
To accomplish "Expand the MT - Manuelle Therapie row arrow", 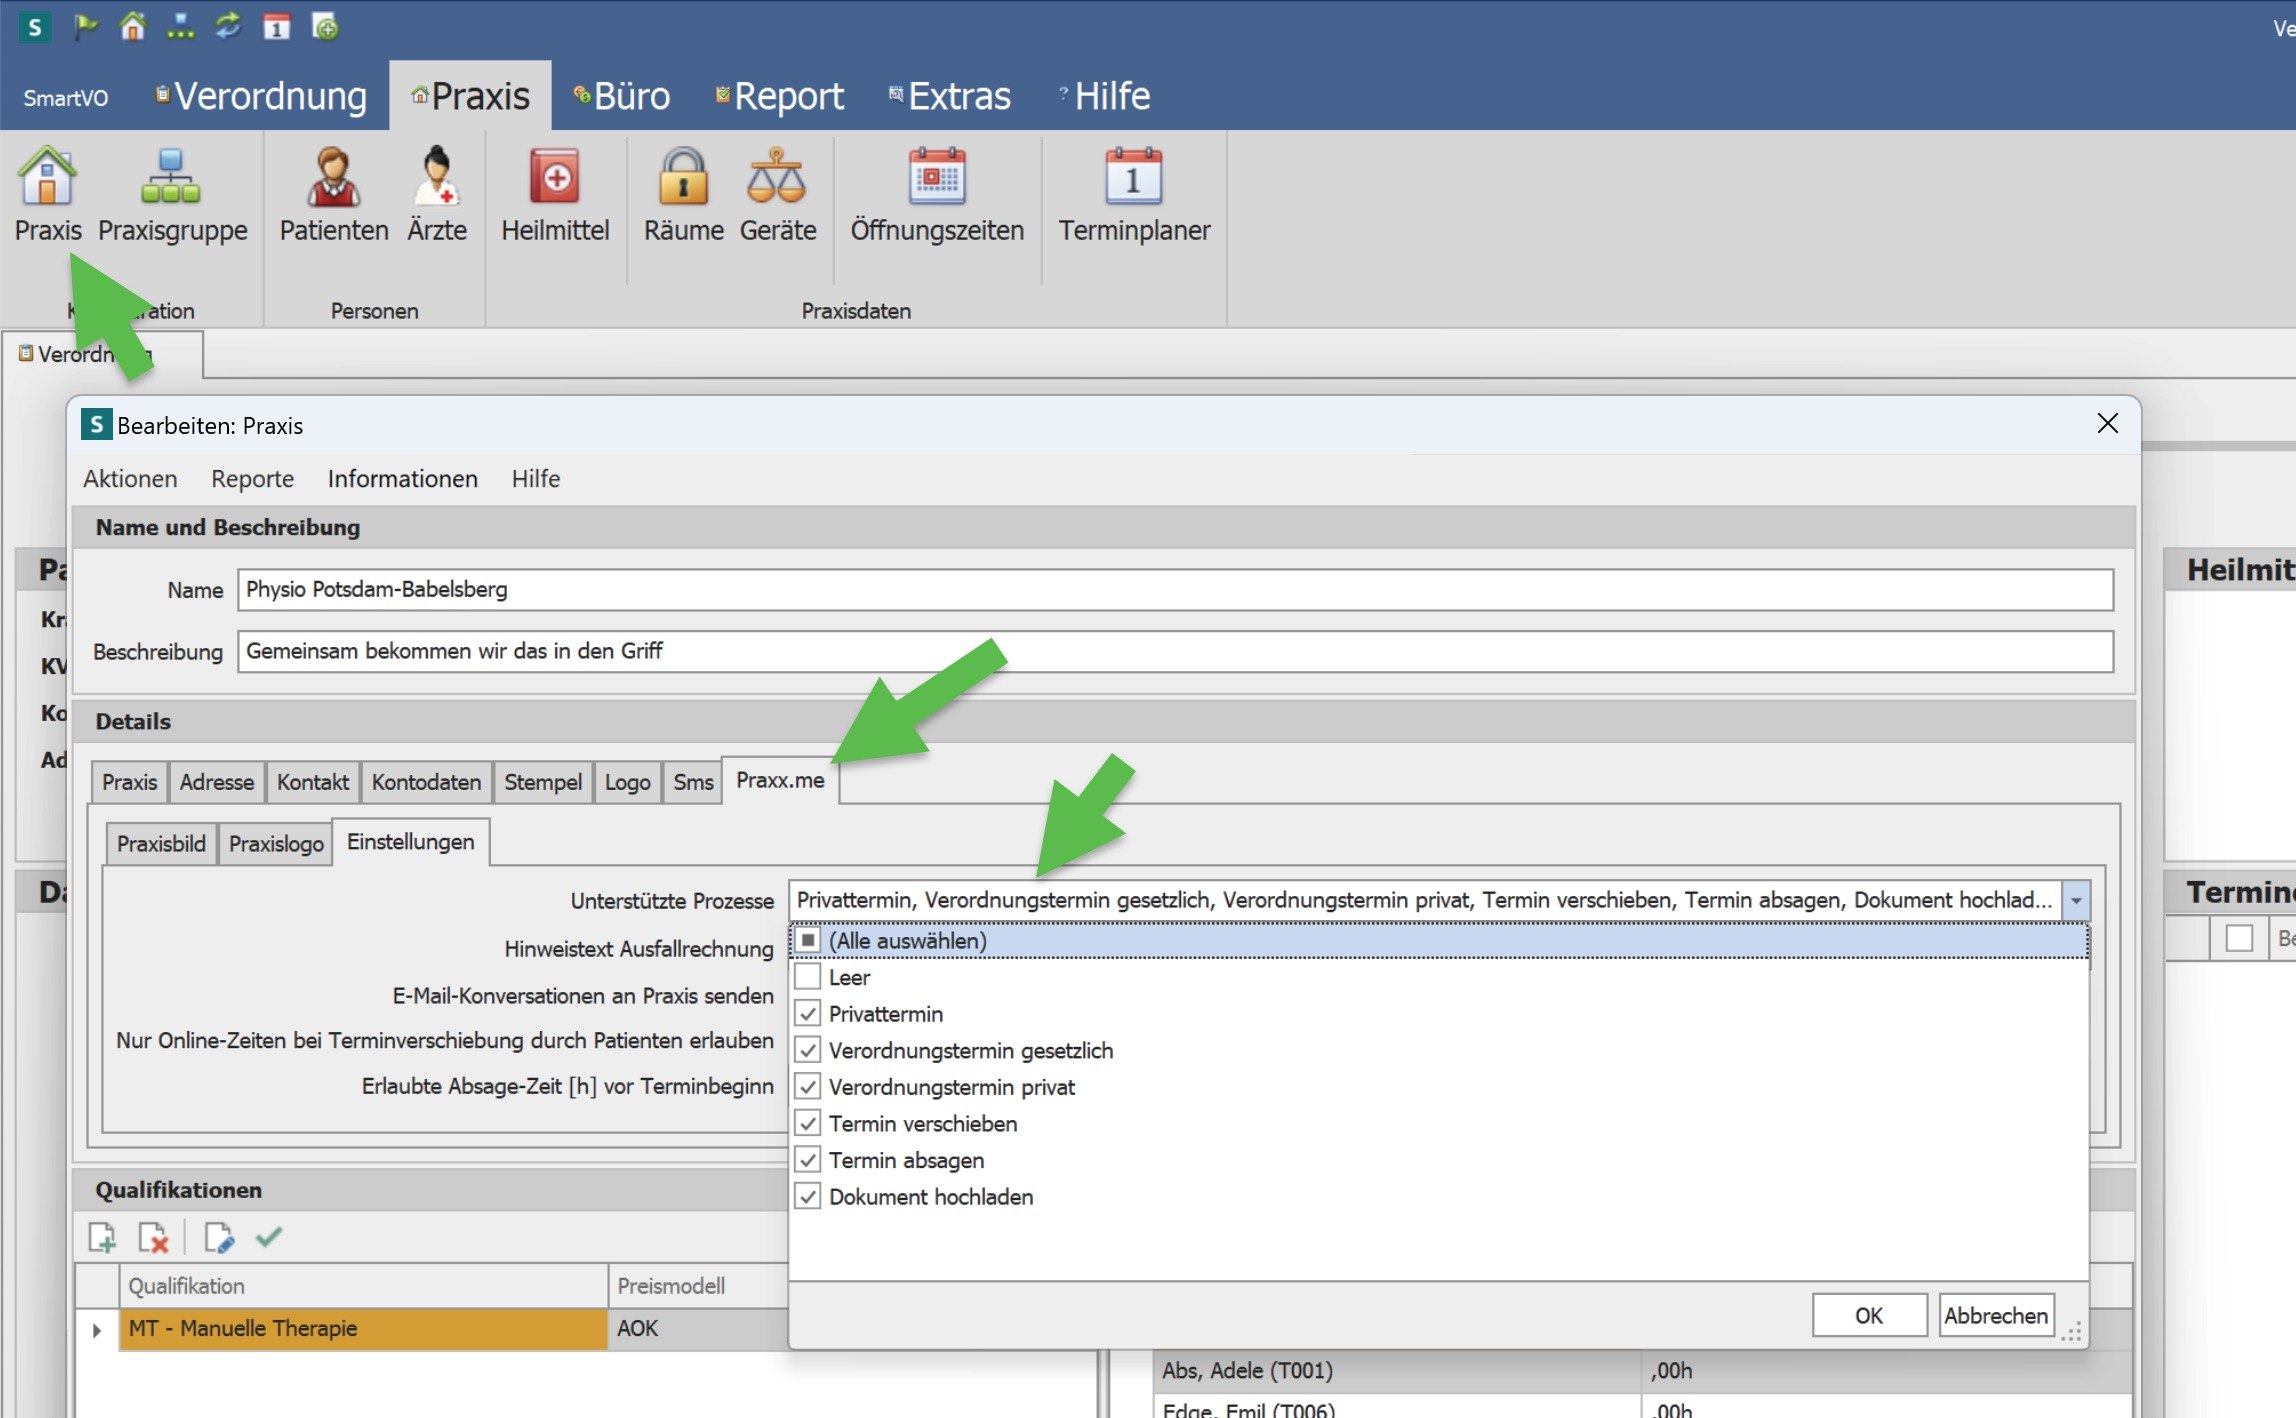I will [x=97, y=1330].
